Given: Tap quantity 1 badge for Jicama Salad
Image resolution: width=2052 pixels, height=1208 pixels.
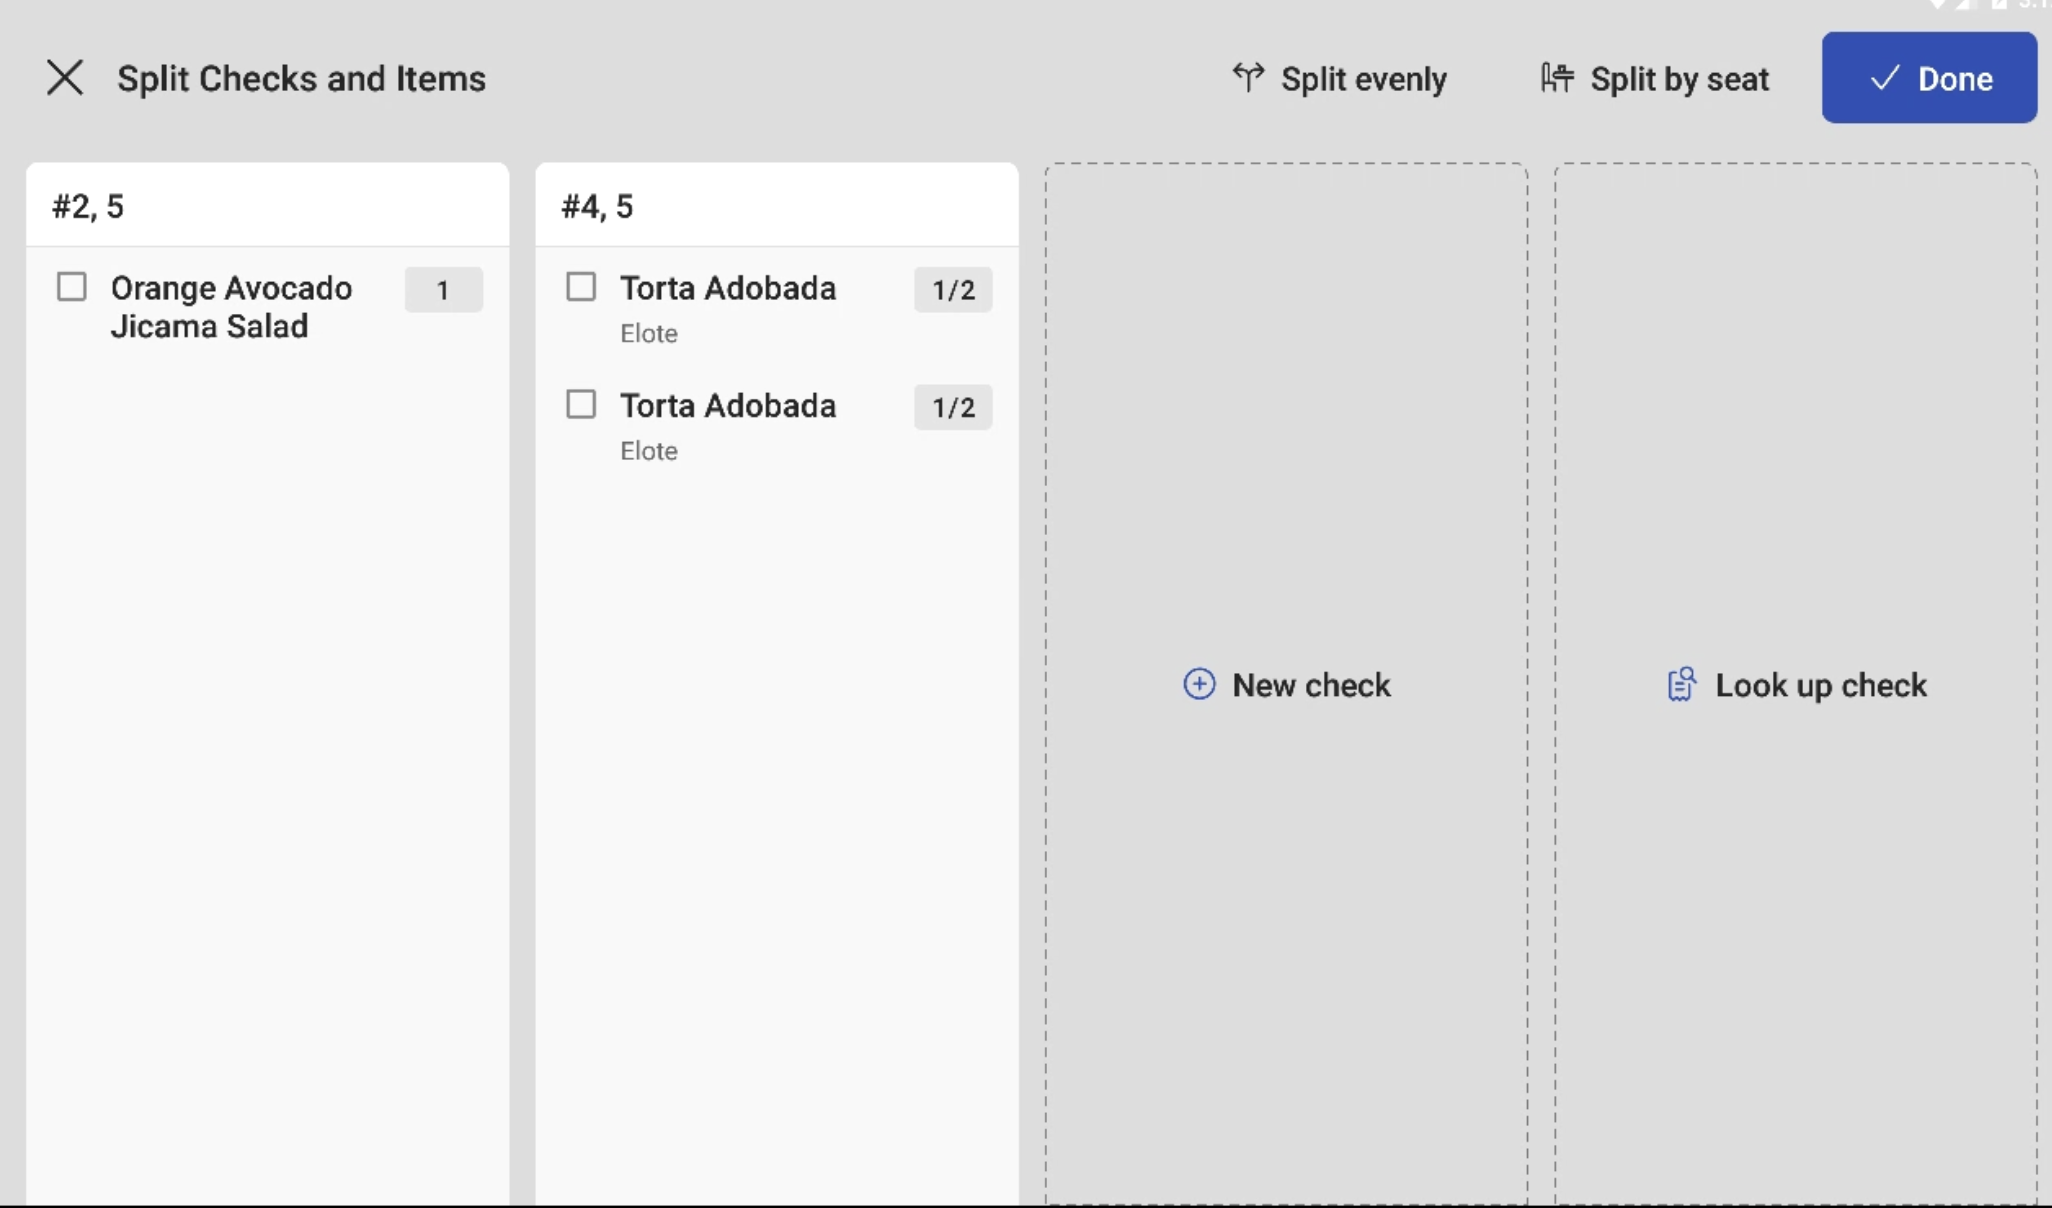Looking at the screenshot, I should point(443,290).
